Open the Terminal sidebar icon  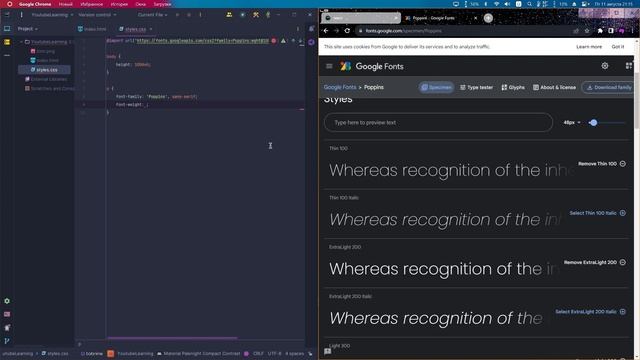[x=7, y=314]
